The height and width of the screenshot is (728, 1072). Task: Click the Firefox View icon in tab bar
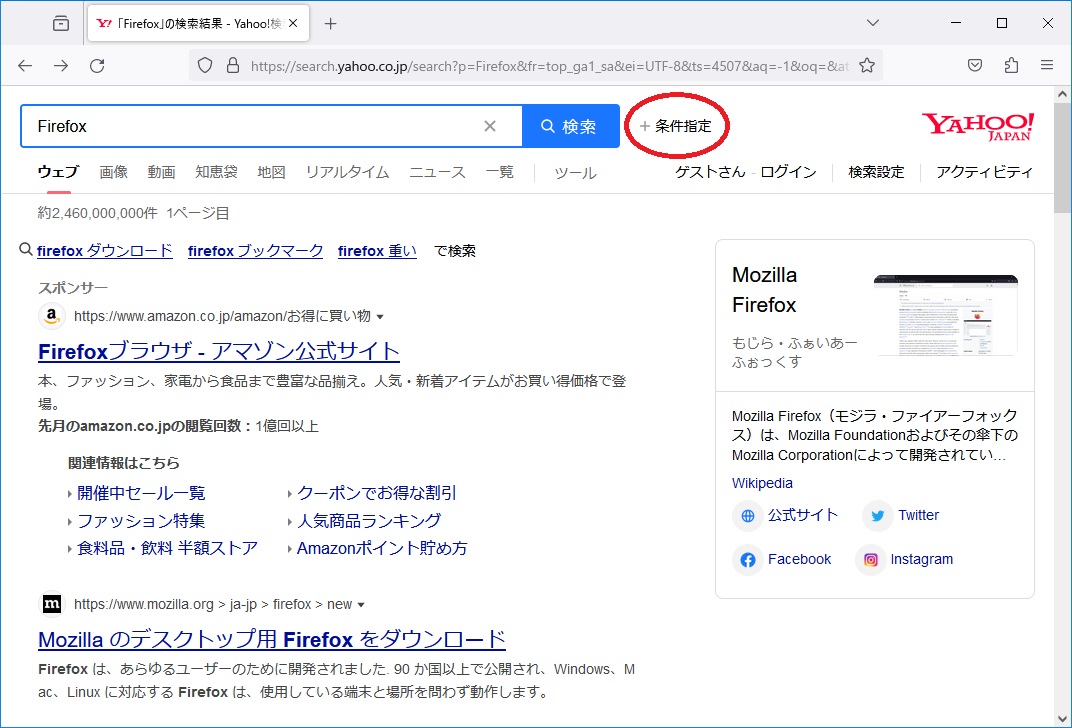pos(61,23)
